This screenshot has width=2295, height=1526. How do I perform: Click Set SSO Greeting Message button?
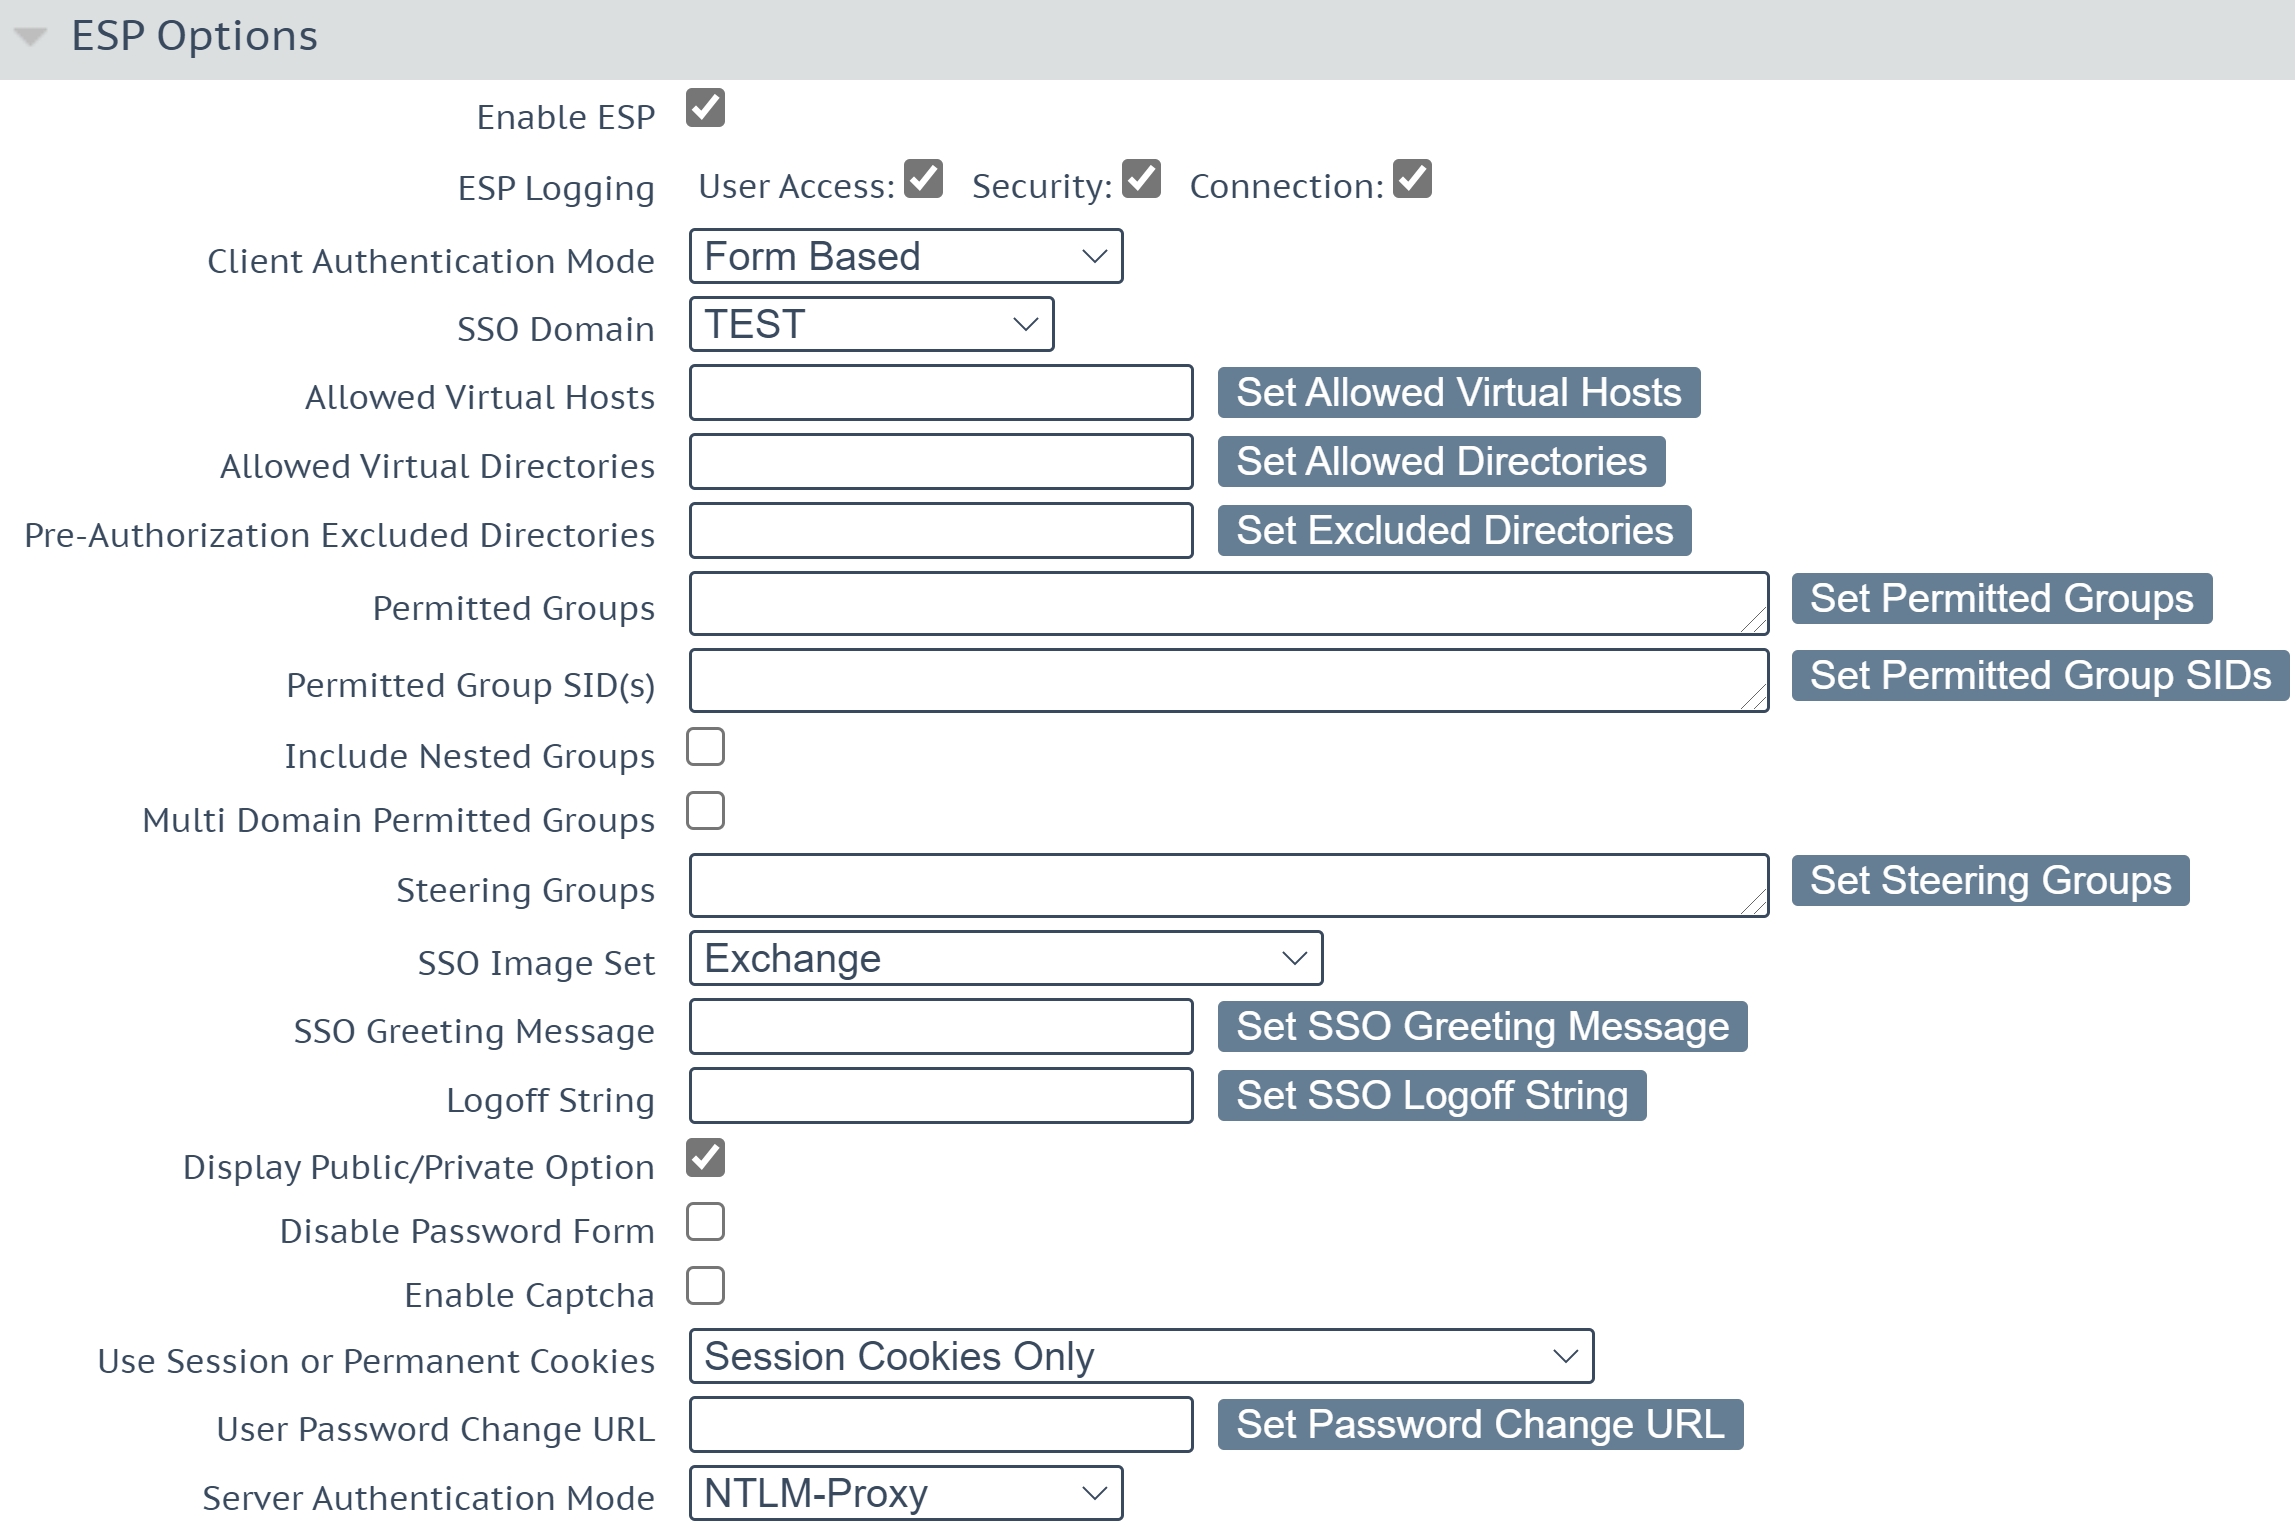[x=1482, y=1027]
